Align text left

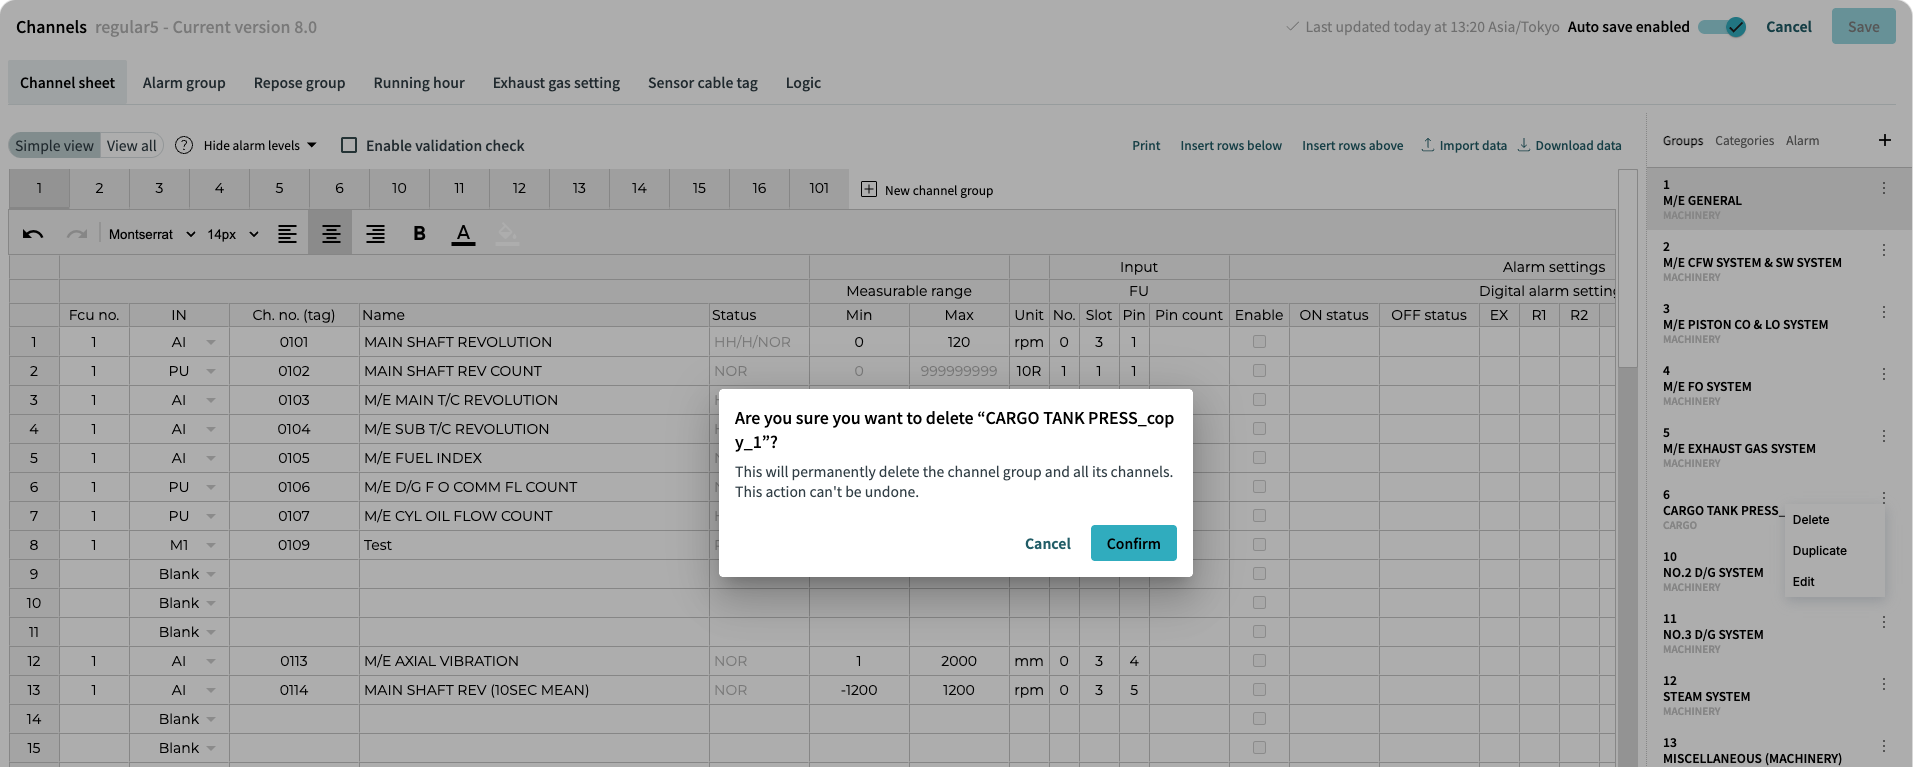tap(287, 234)
